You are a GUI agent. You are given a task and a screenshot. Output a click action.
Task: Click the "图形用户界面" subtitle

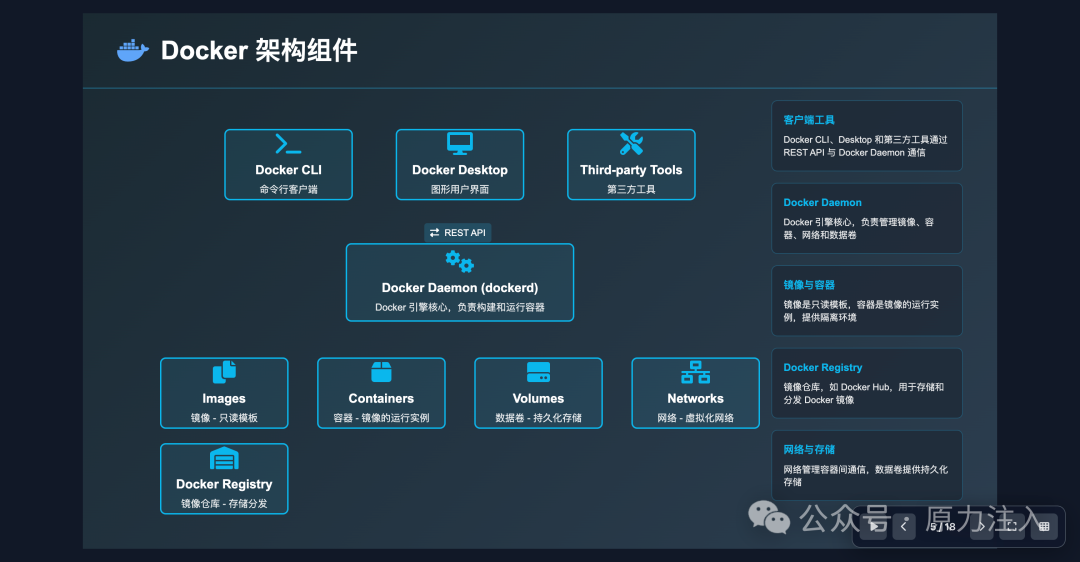[459, 189]
